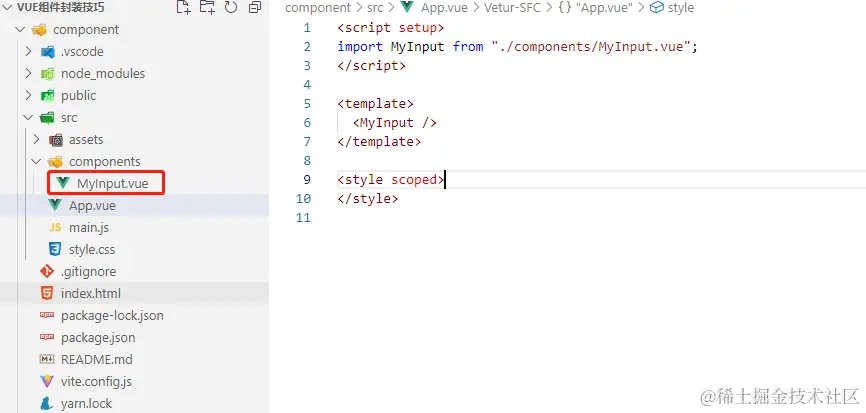This screenshot has width=866, height=413.
Task: Click the CSS icon beside style.css
Action: click(55, 250)
